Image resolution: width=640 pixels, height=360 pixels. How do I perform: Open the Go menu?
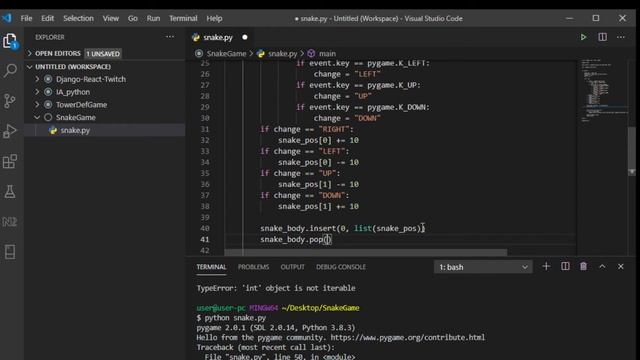click(133, 18)
